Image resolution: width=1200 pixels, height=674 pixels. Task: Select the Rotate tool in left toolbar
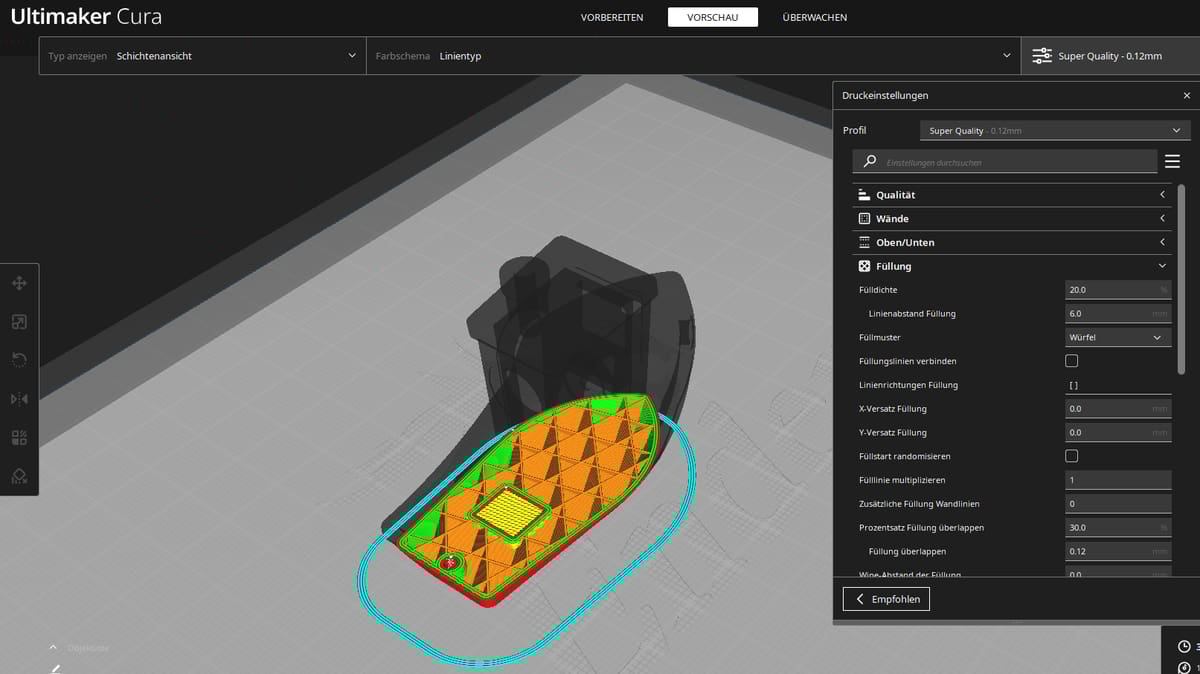click(19, 360)
